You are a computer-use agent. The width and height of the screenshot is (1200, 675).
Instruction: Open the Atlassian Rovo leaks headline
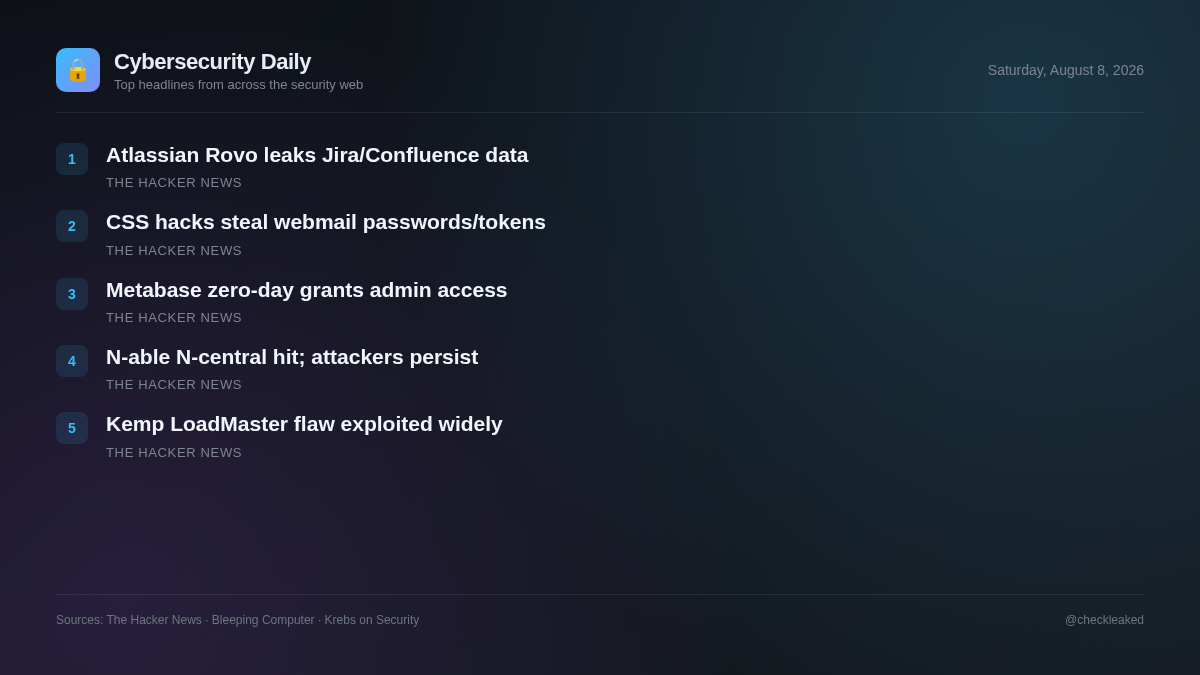317,155
